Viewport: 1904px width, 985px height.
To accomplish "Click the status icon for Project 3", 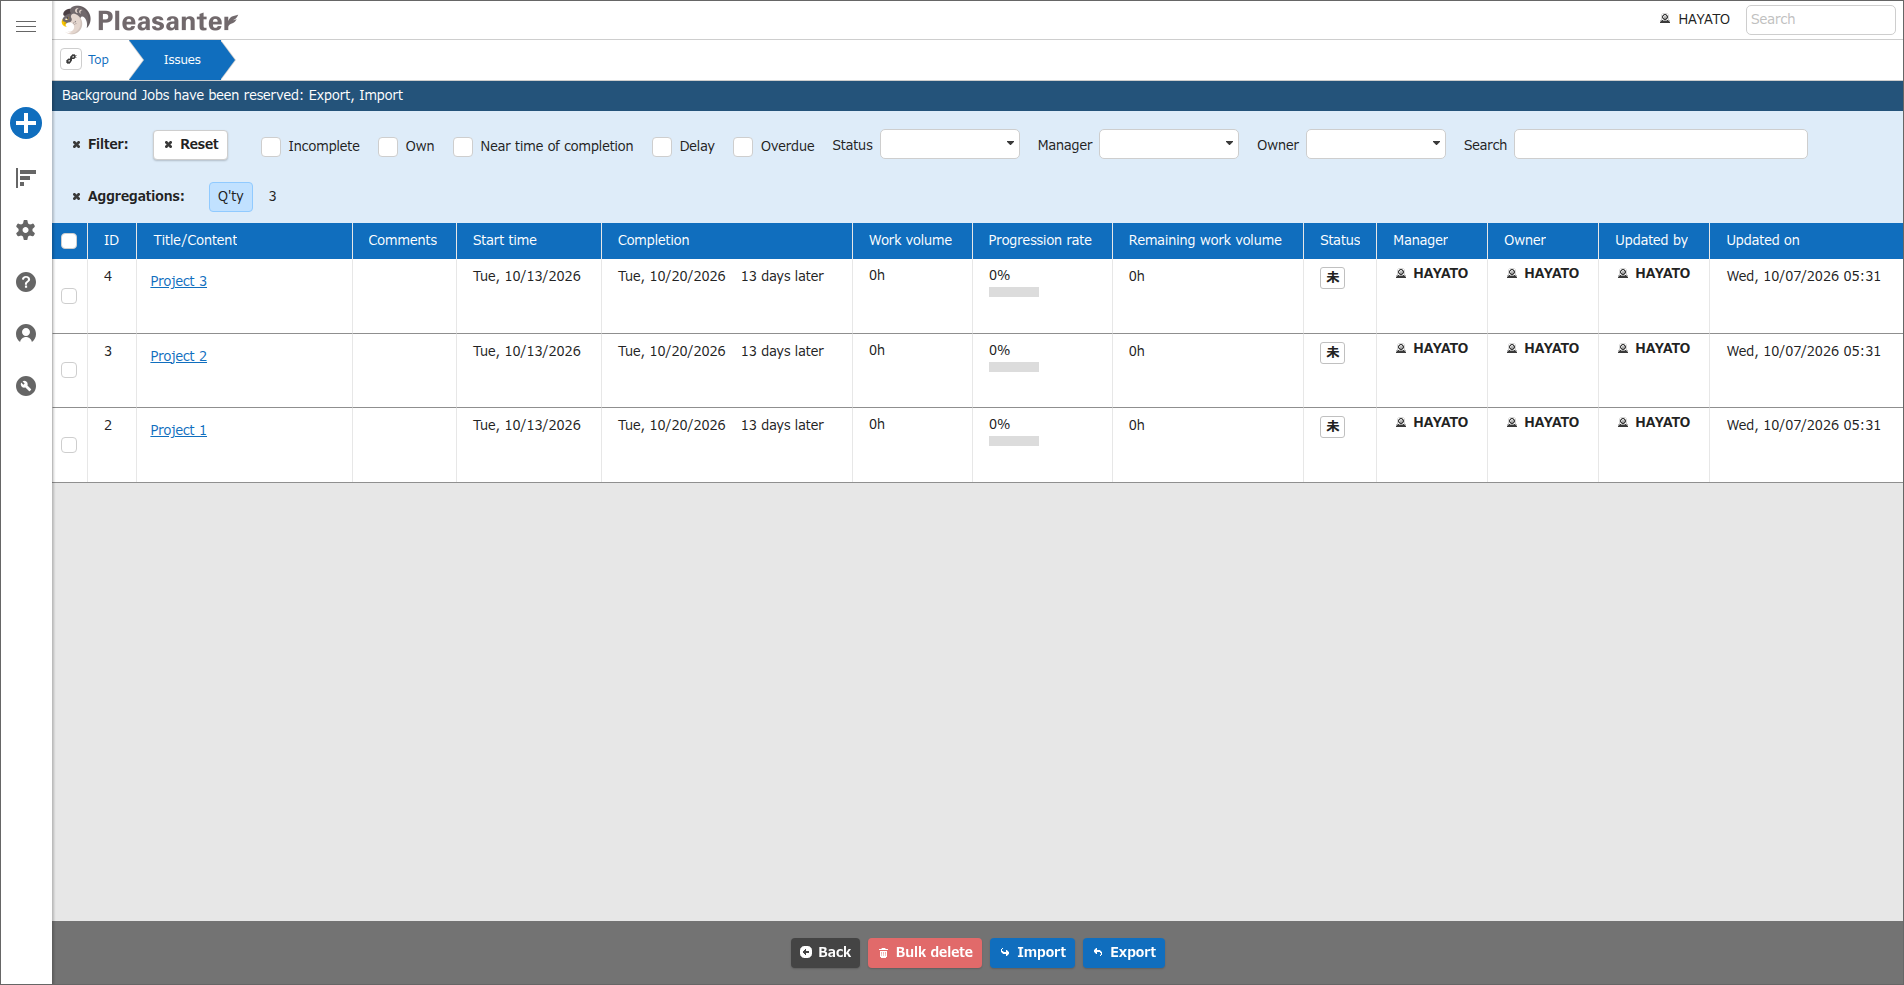I will click(x=1332, y=278).
